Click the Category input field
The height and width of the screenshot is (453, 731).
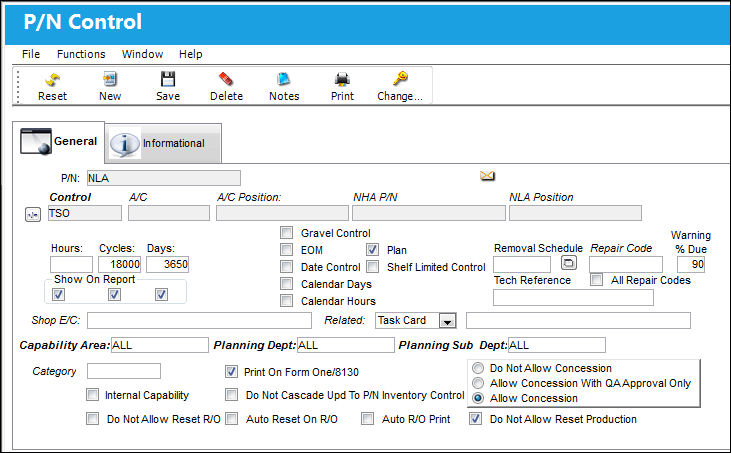[124, 371]
